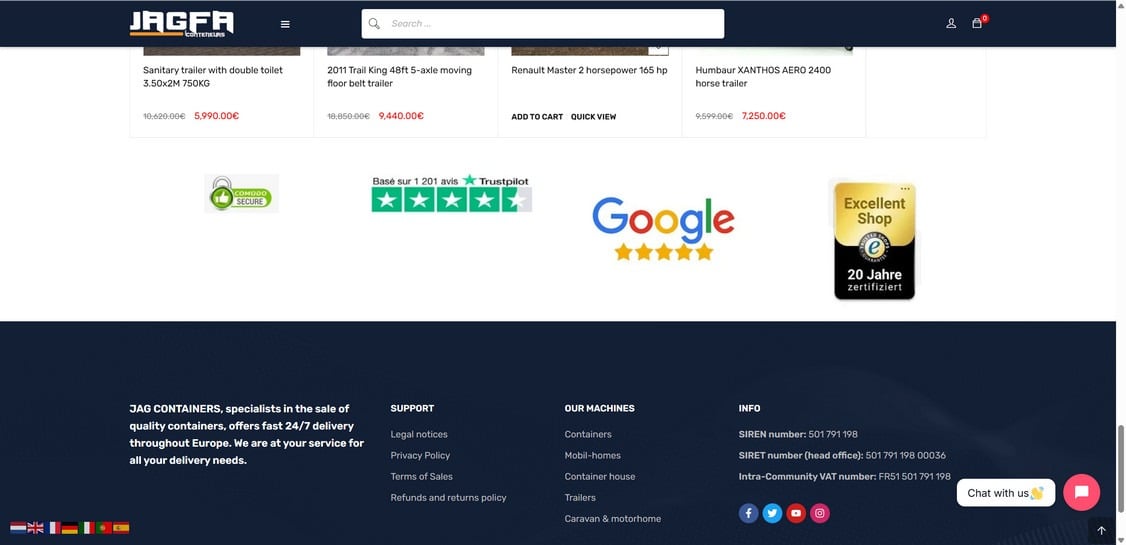Open the shopping cart icon

click(x=977, y=24)
